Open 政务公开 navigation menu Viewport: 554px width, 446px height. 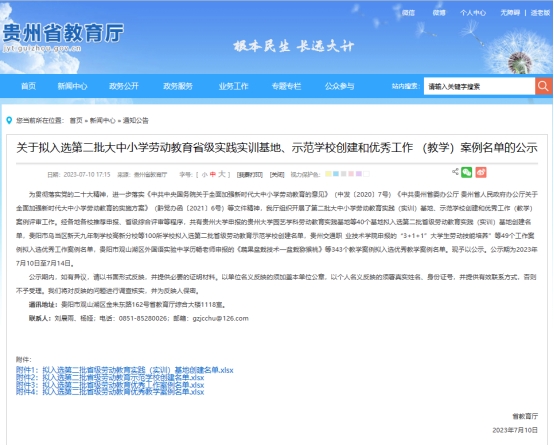(x=124, y=86)
